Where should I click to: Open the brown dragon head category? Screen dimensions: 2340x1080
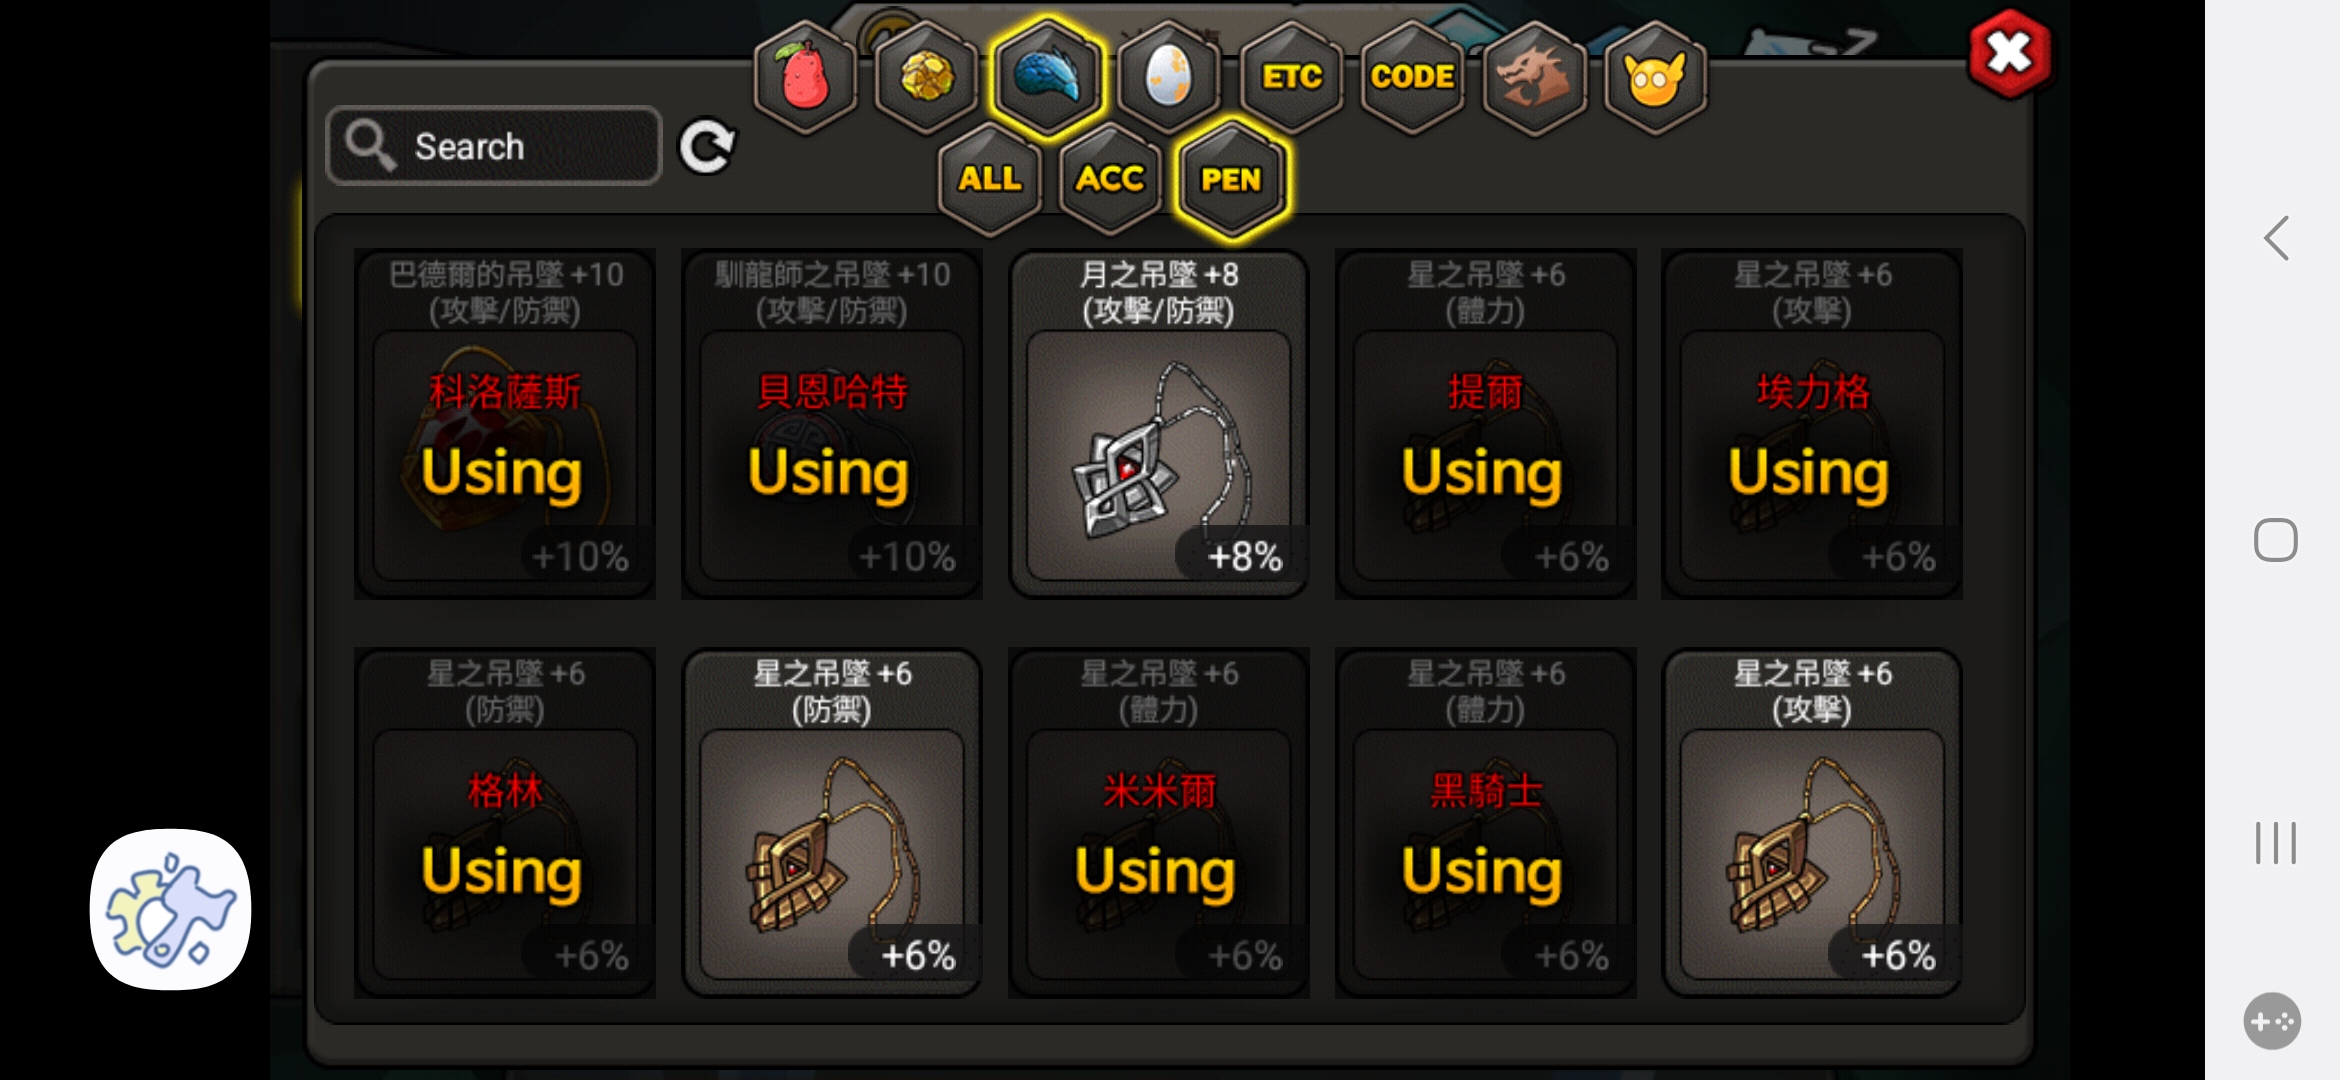pos(1534,77)
